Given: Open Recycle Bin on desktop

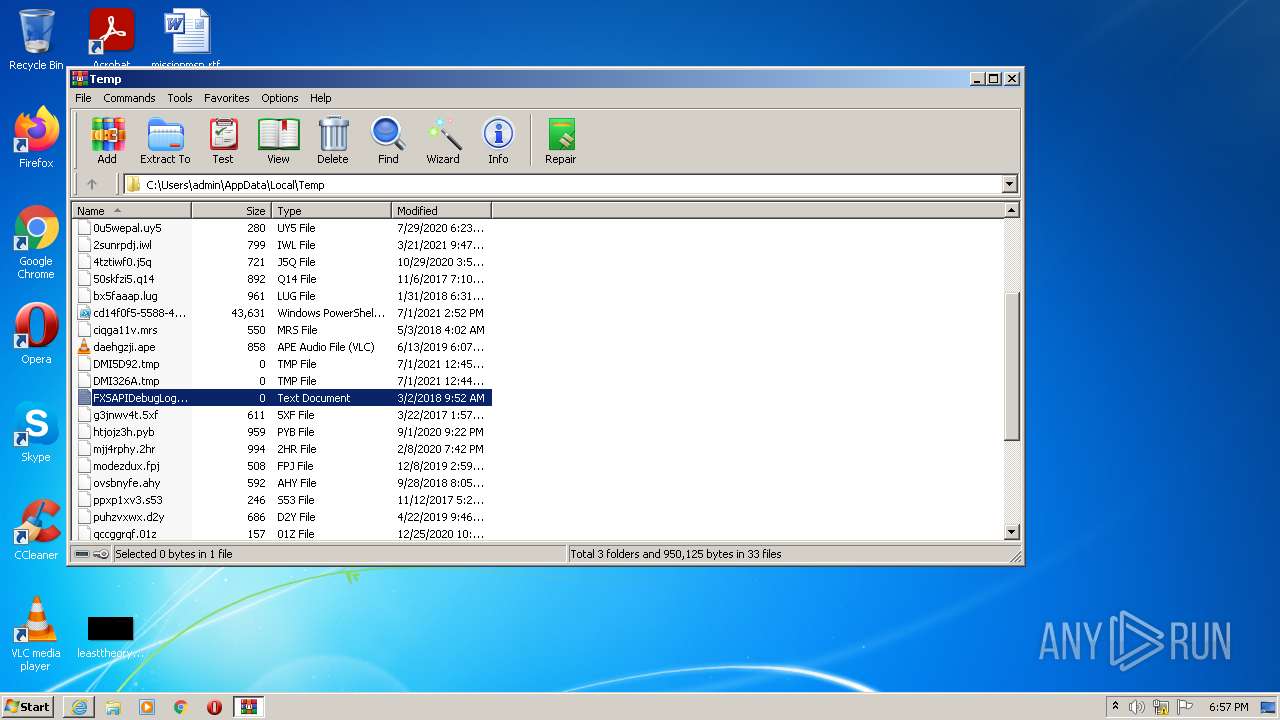Looking at the screenshot, I should click(x=36, y=40).
